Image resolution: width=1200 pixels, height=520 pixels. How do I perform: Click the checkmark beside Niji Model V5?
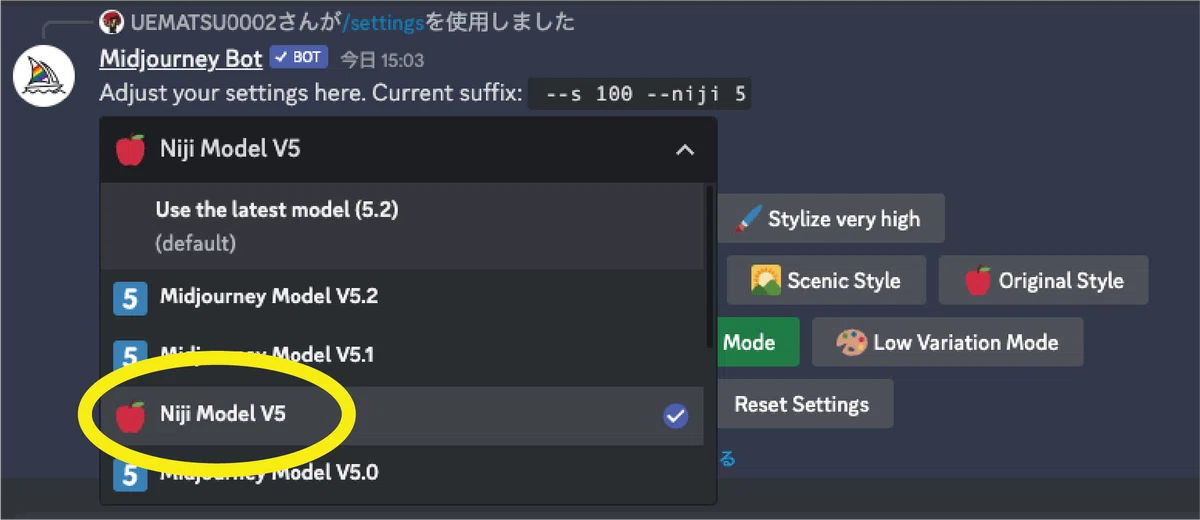pyautogui.click(x=676, y=416)
